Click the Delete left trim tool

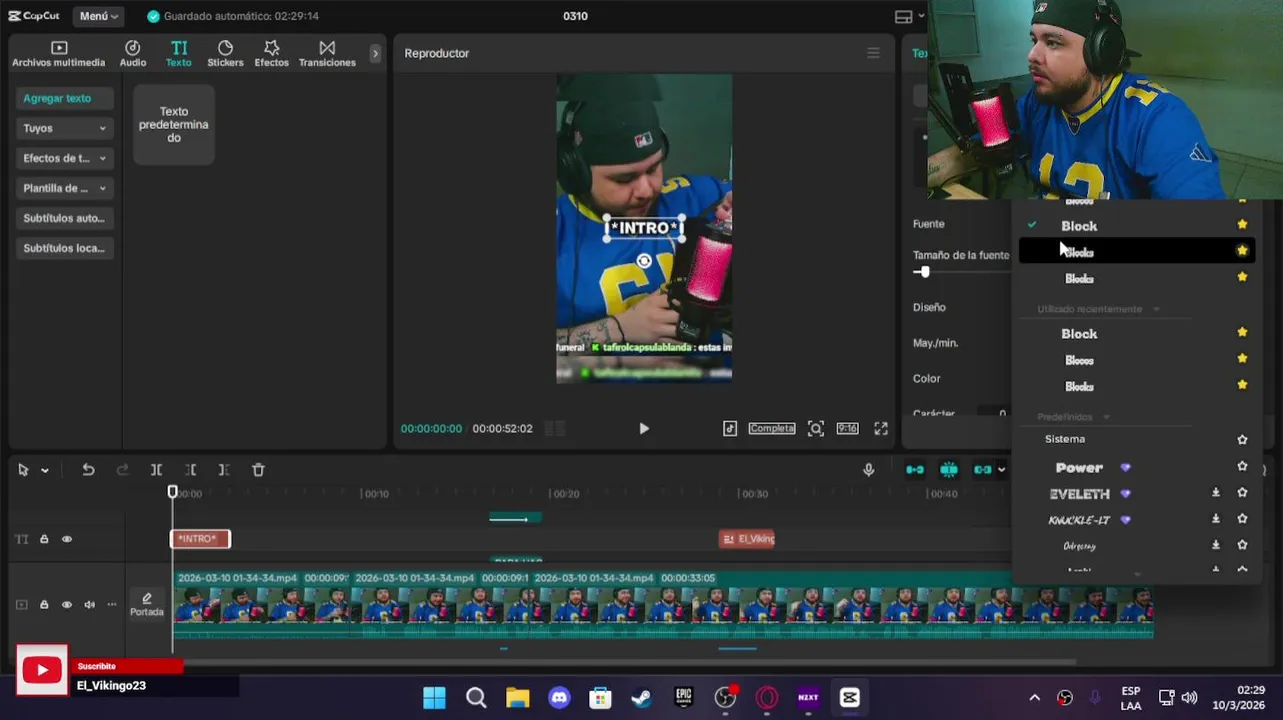tap(190, 470)
